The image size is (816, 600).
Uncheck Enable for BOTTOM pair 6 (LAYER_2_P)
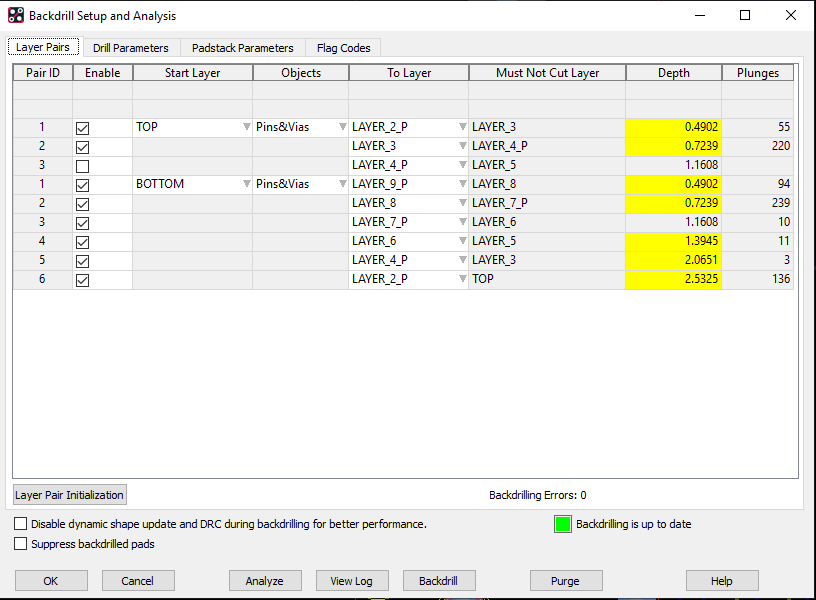pyautogui.click(x=82, y=280)
